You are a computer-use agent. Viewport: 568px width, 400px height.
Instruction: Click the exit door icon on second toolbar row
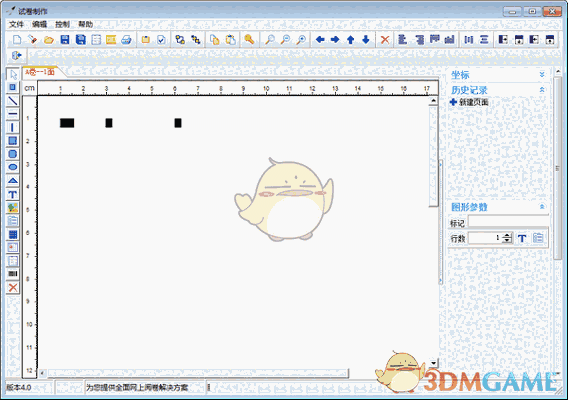click(17, 55)
